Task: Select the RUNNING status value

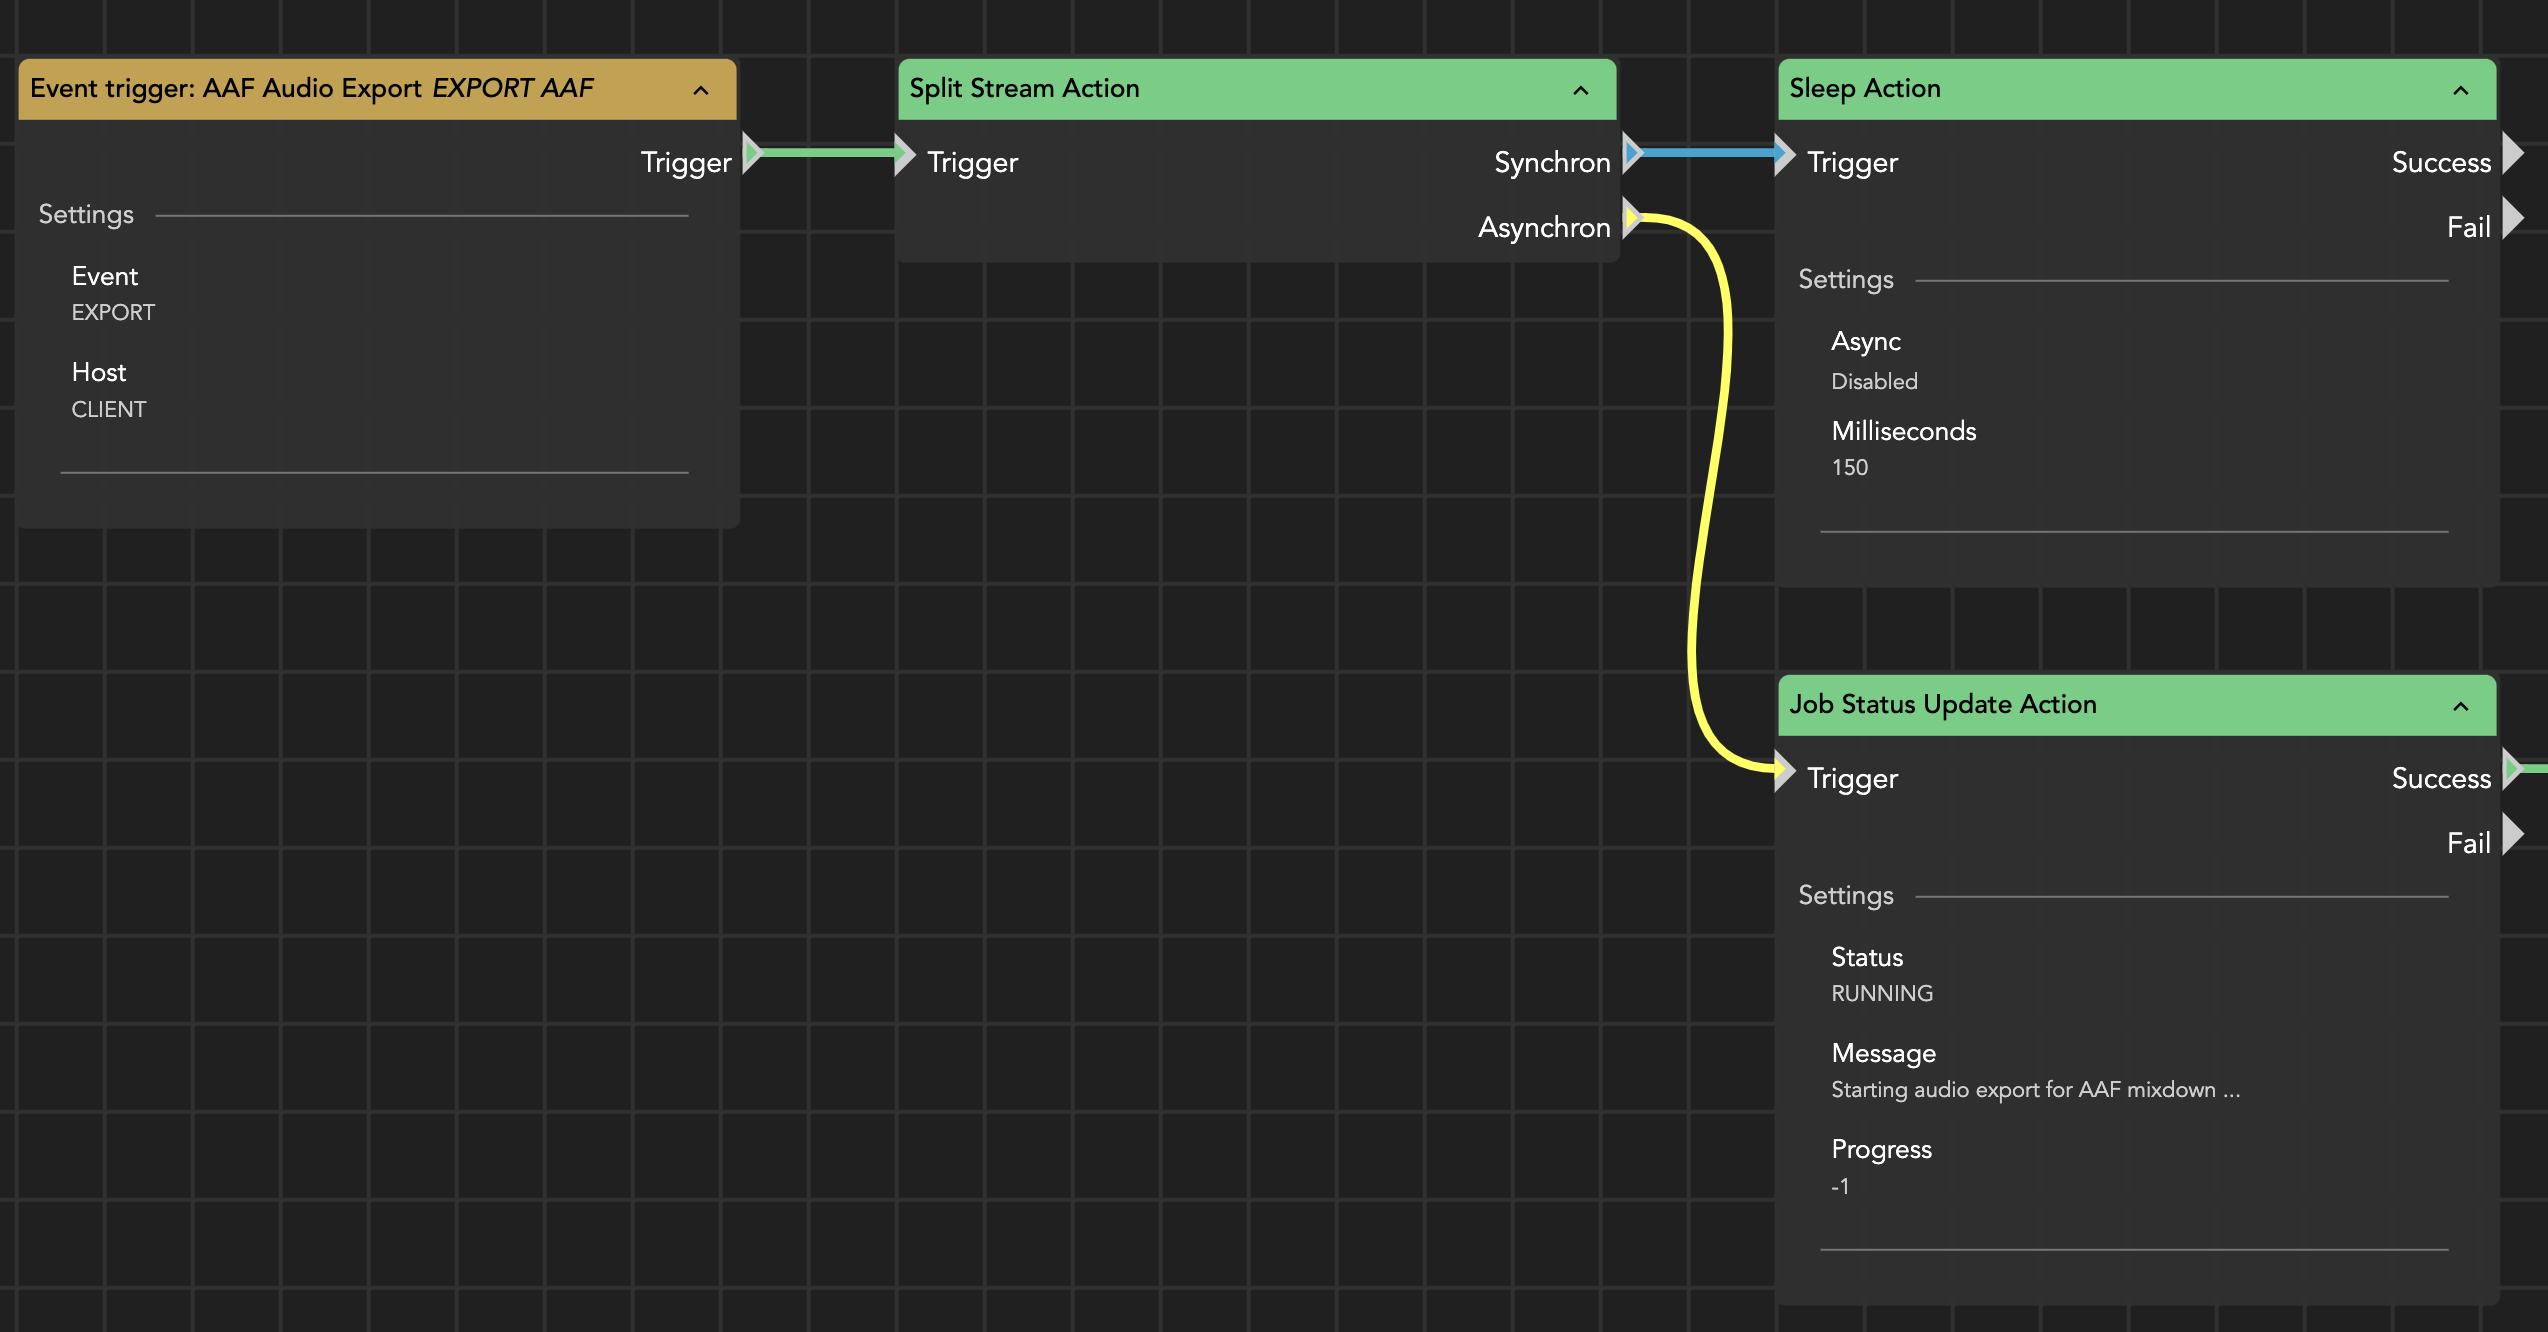Action: (x=1882, y=993)
